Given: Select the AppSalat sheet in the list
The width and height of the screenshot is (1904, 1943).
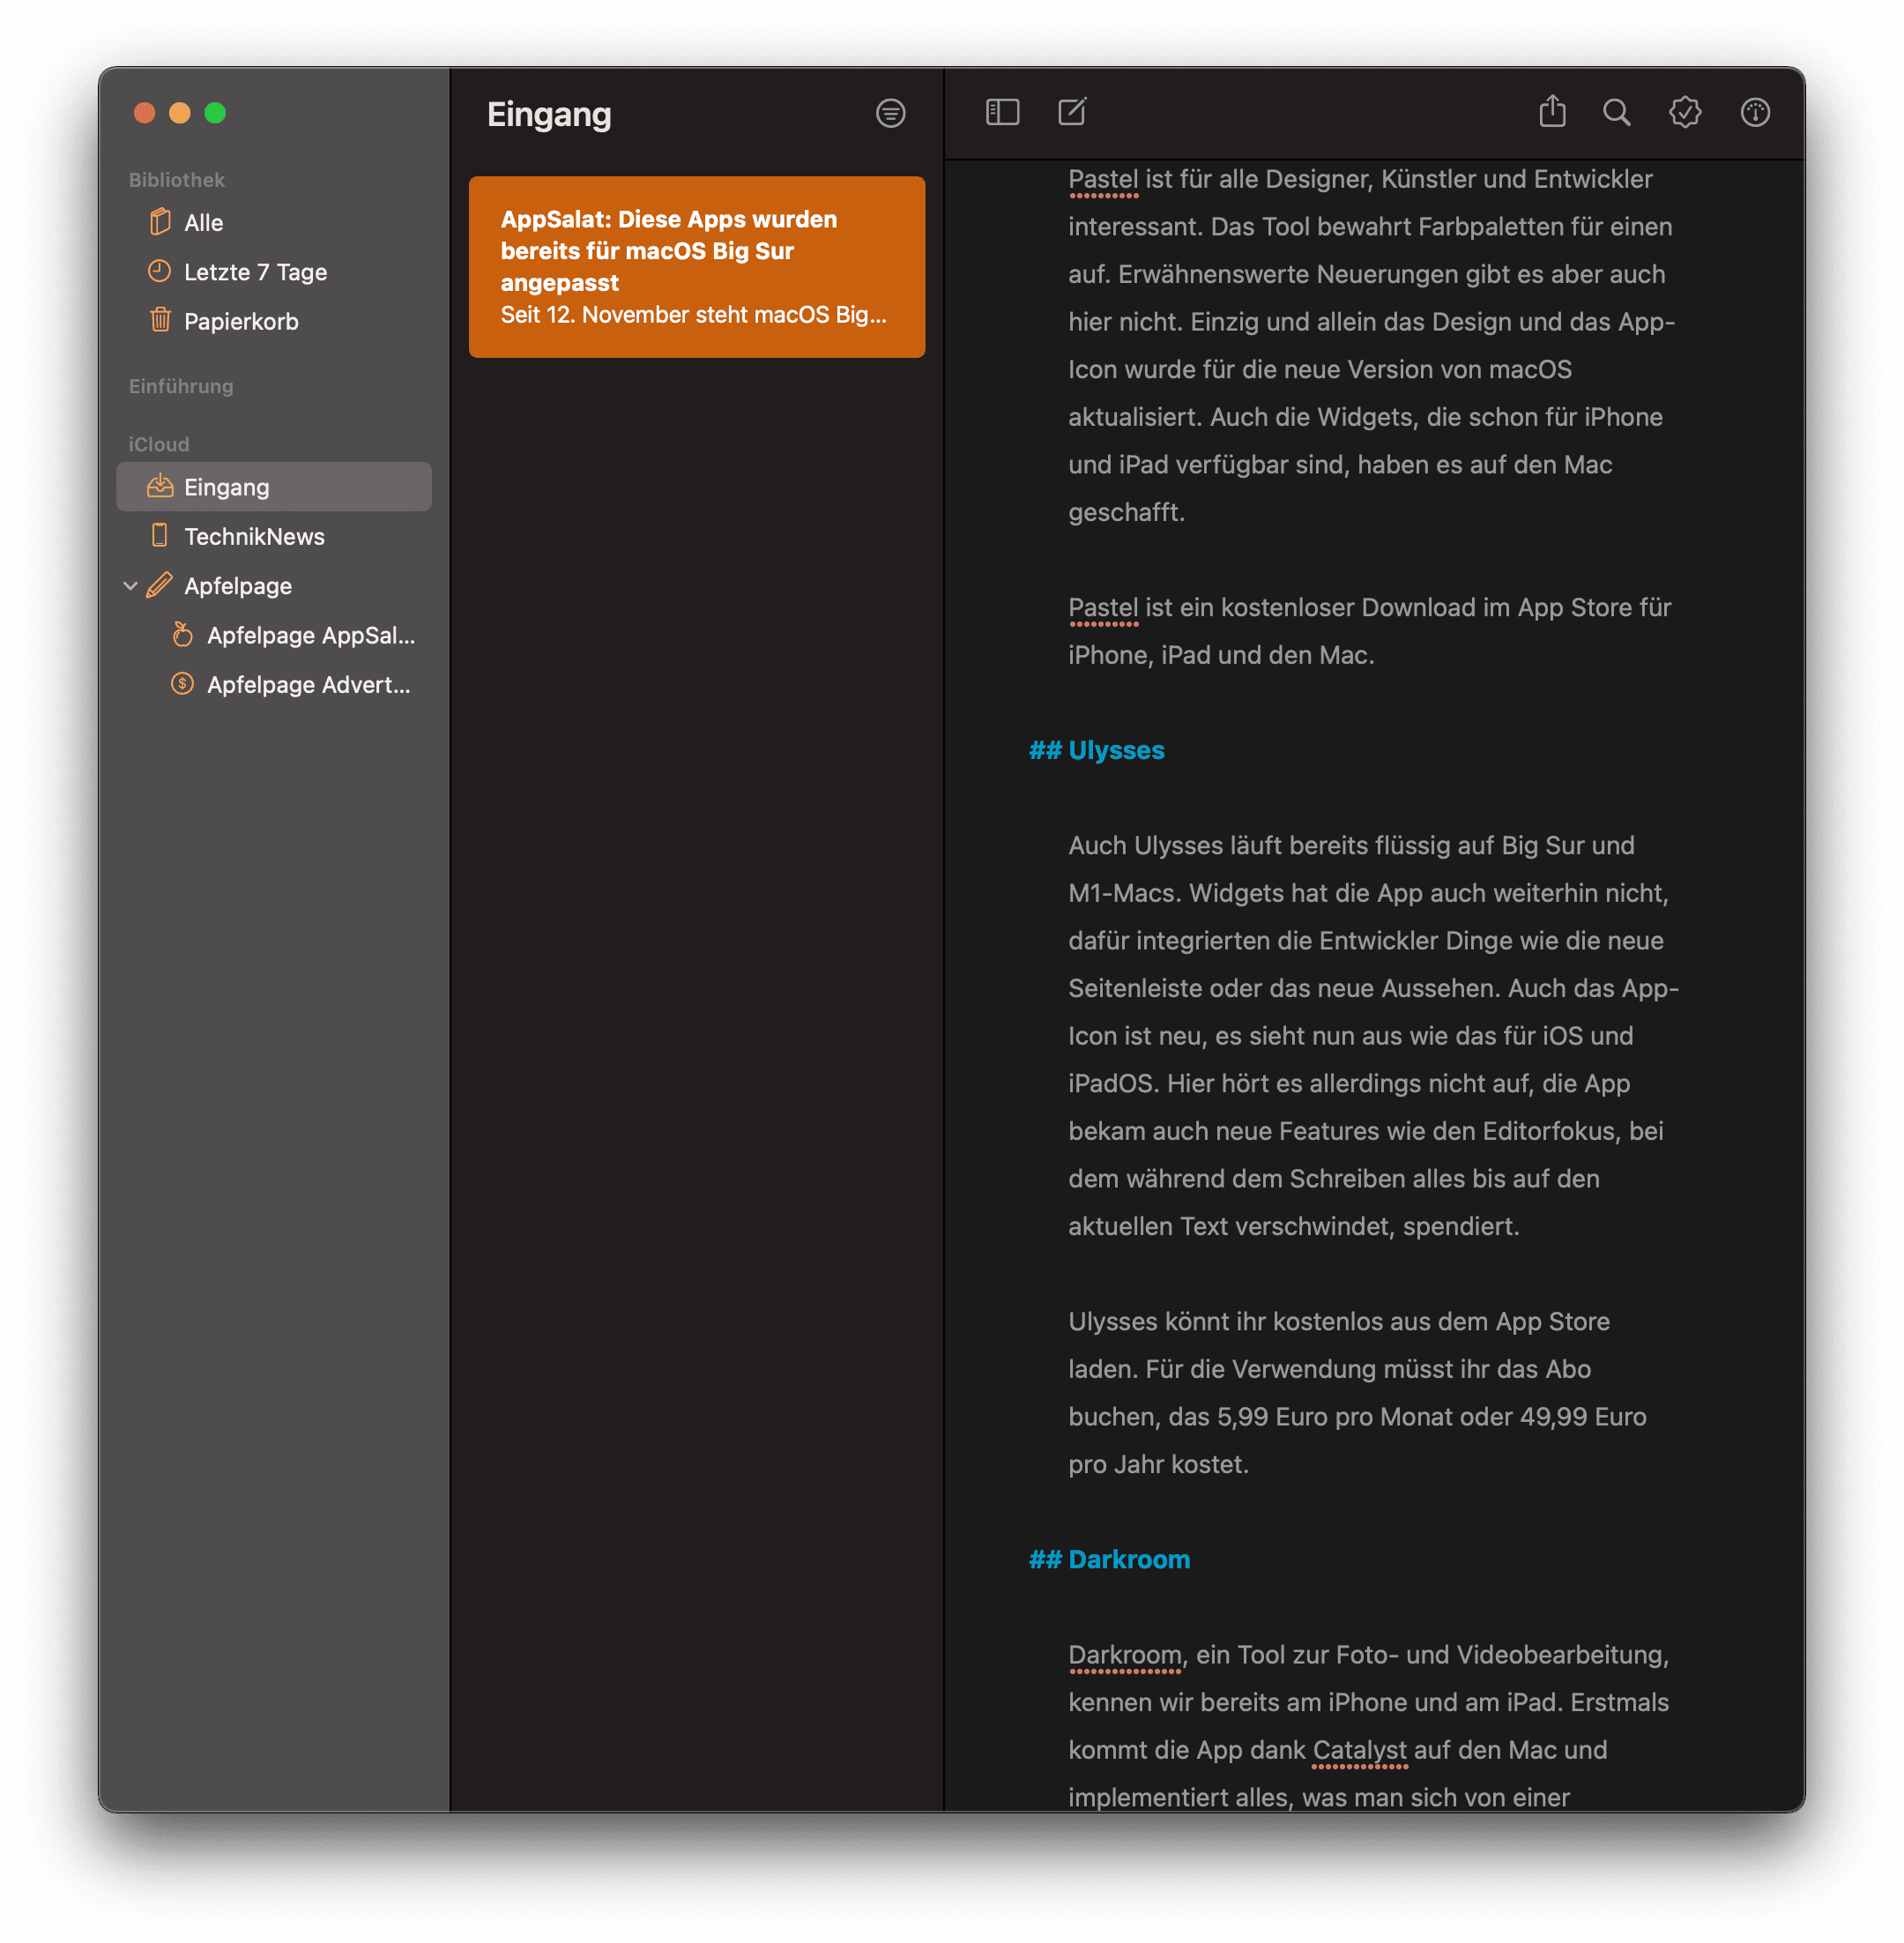Looking at the screenshot, I should pos(696,267).
